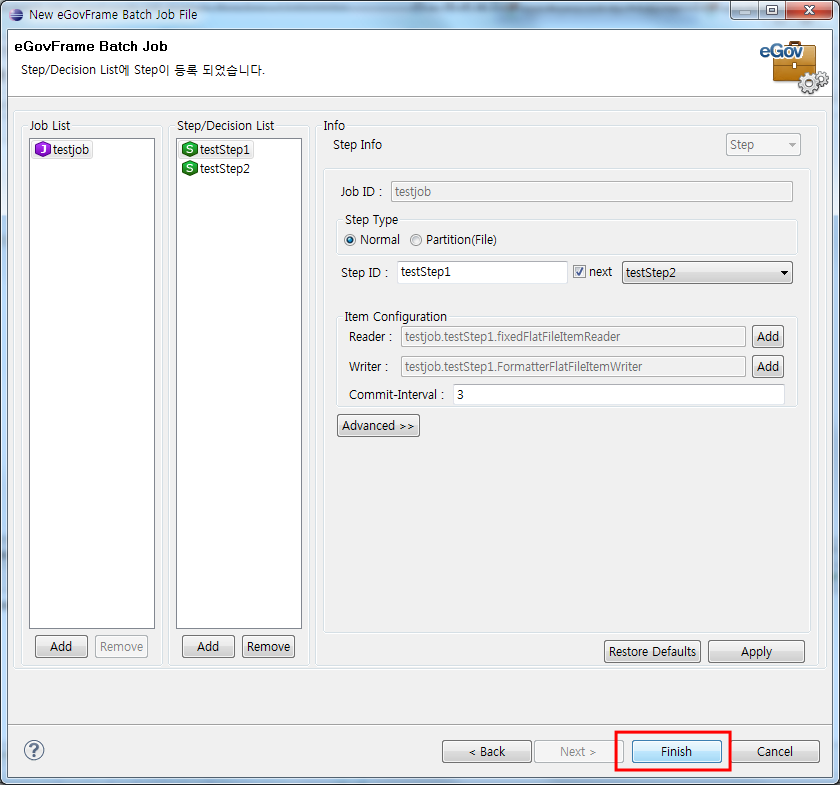The height and width of the screenshot is (785, 840).
Task: Expand the Advanced >> section
Action: click(378, 425)
